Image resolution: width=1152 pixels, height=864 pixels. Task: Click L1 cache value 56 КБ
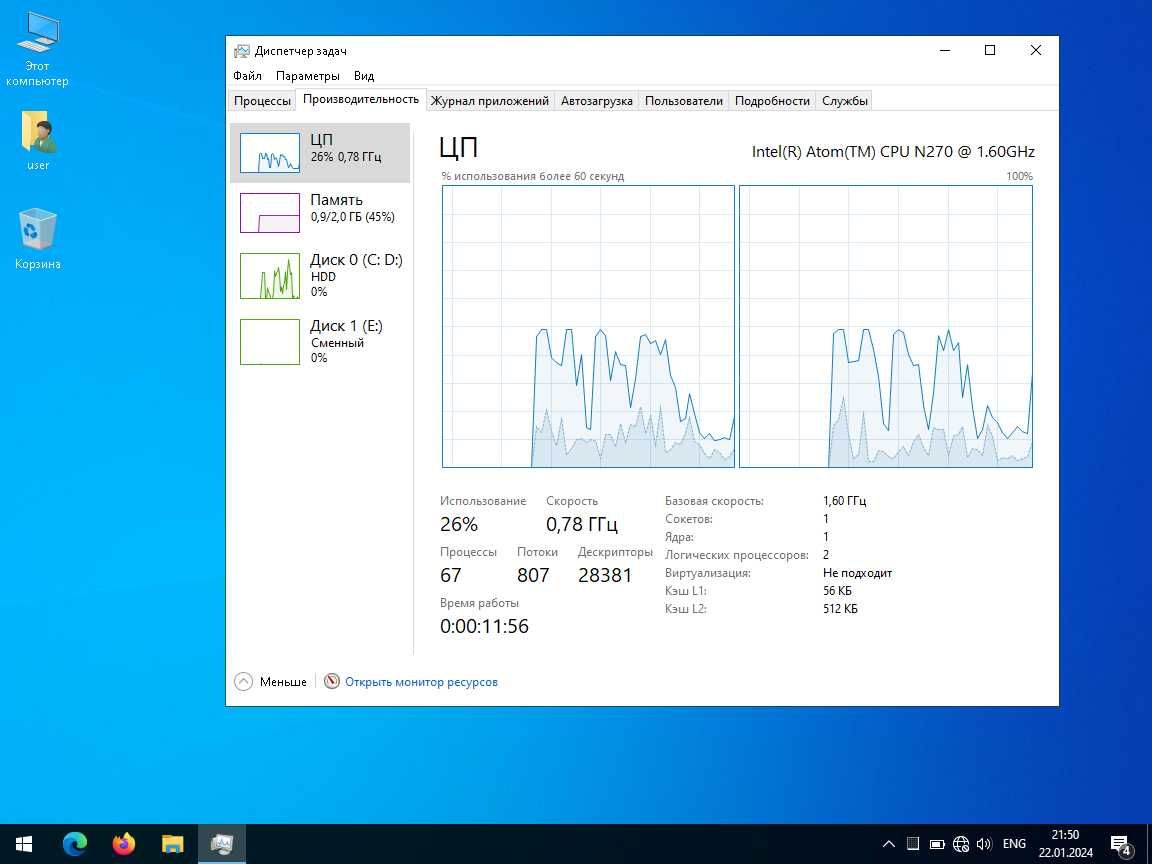[x=837, y=591]
